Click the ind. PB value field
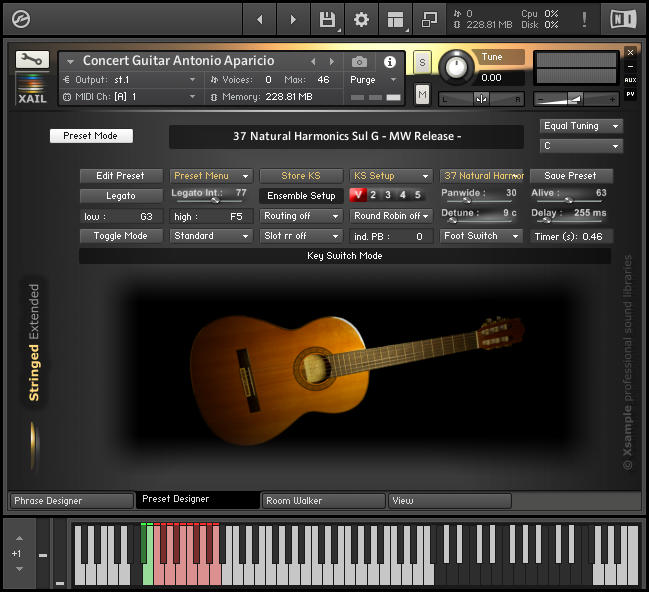 point(391,236)
